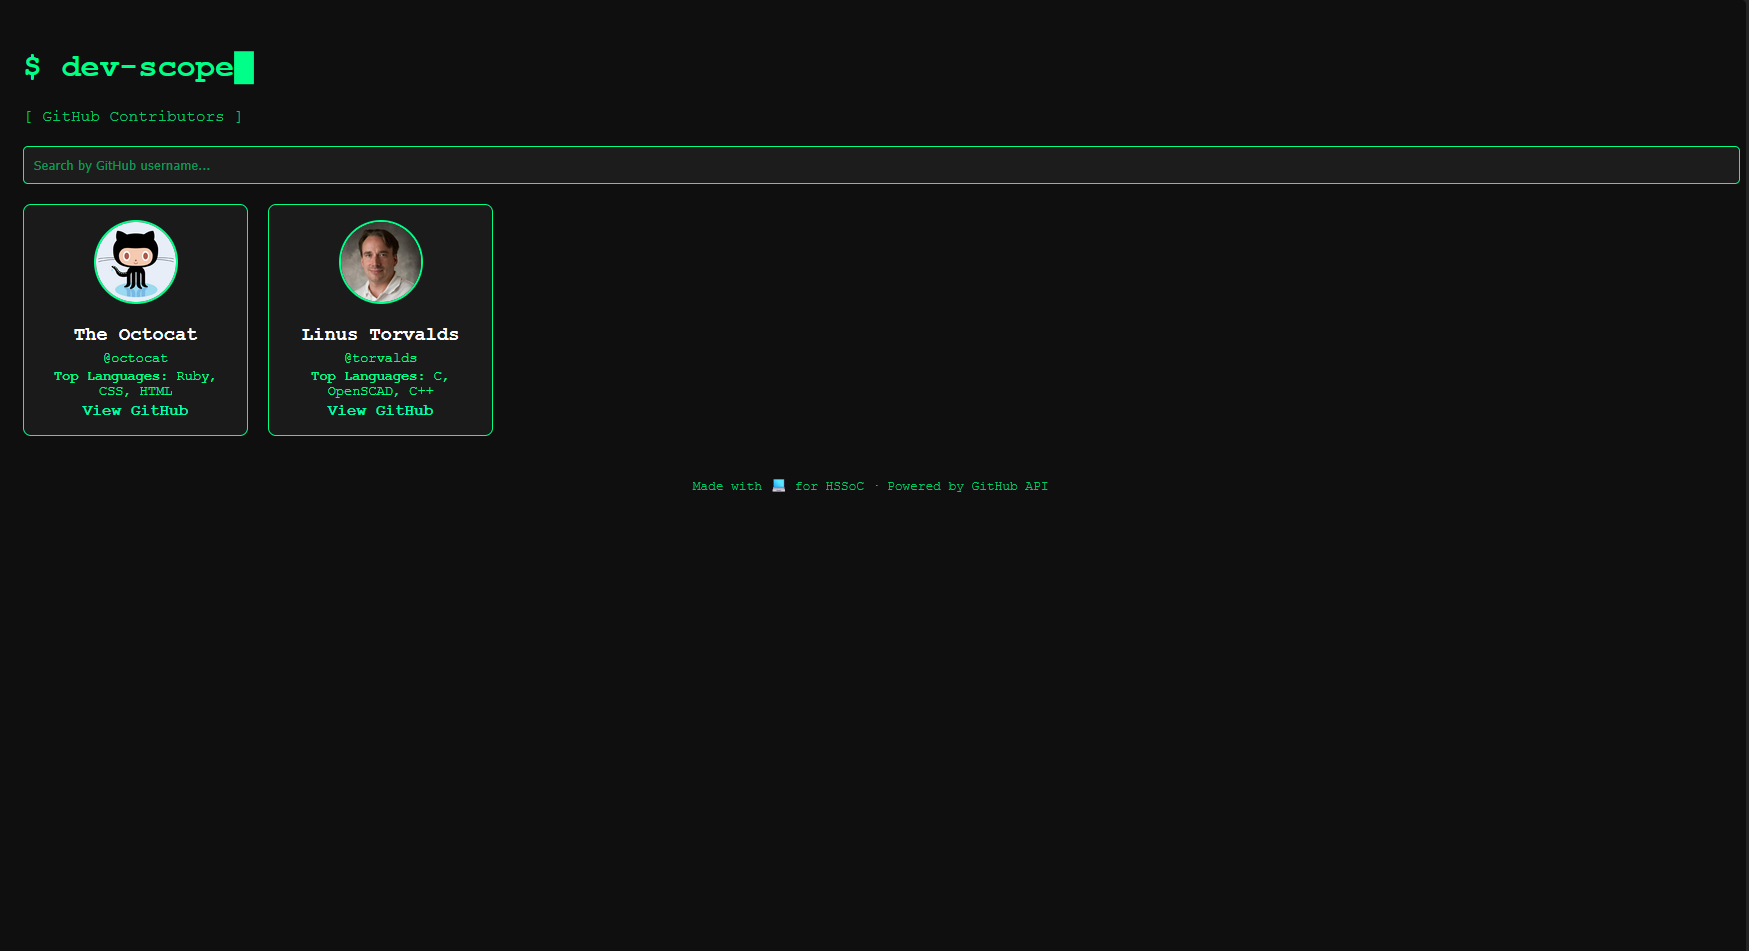This screenshot has width=1749, height=951.
Task: Open The Octocat's View GitHub link
Action: (x=135, y=411)
